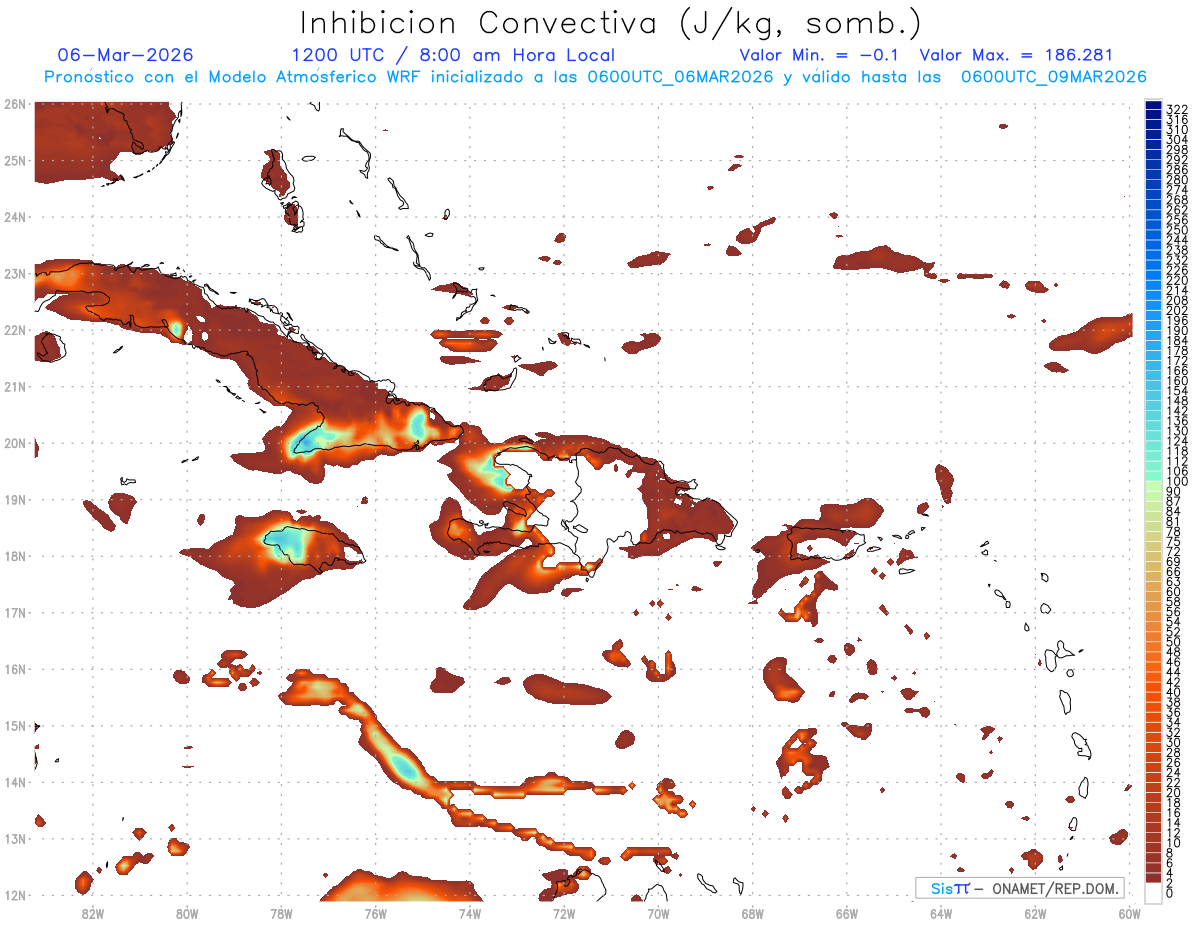Click the legend value '190'
The image size is (1200, 927).
[x=1177, y=331]
